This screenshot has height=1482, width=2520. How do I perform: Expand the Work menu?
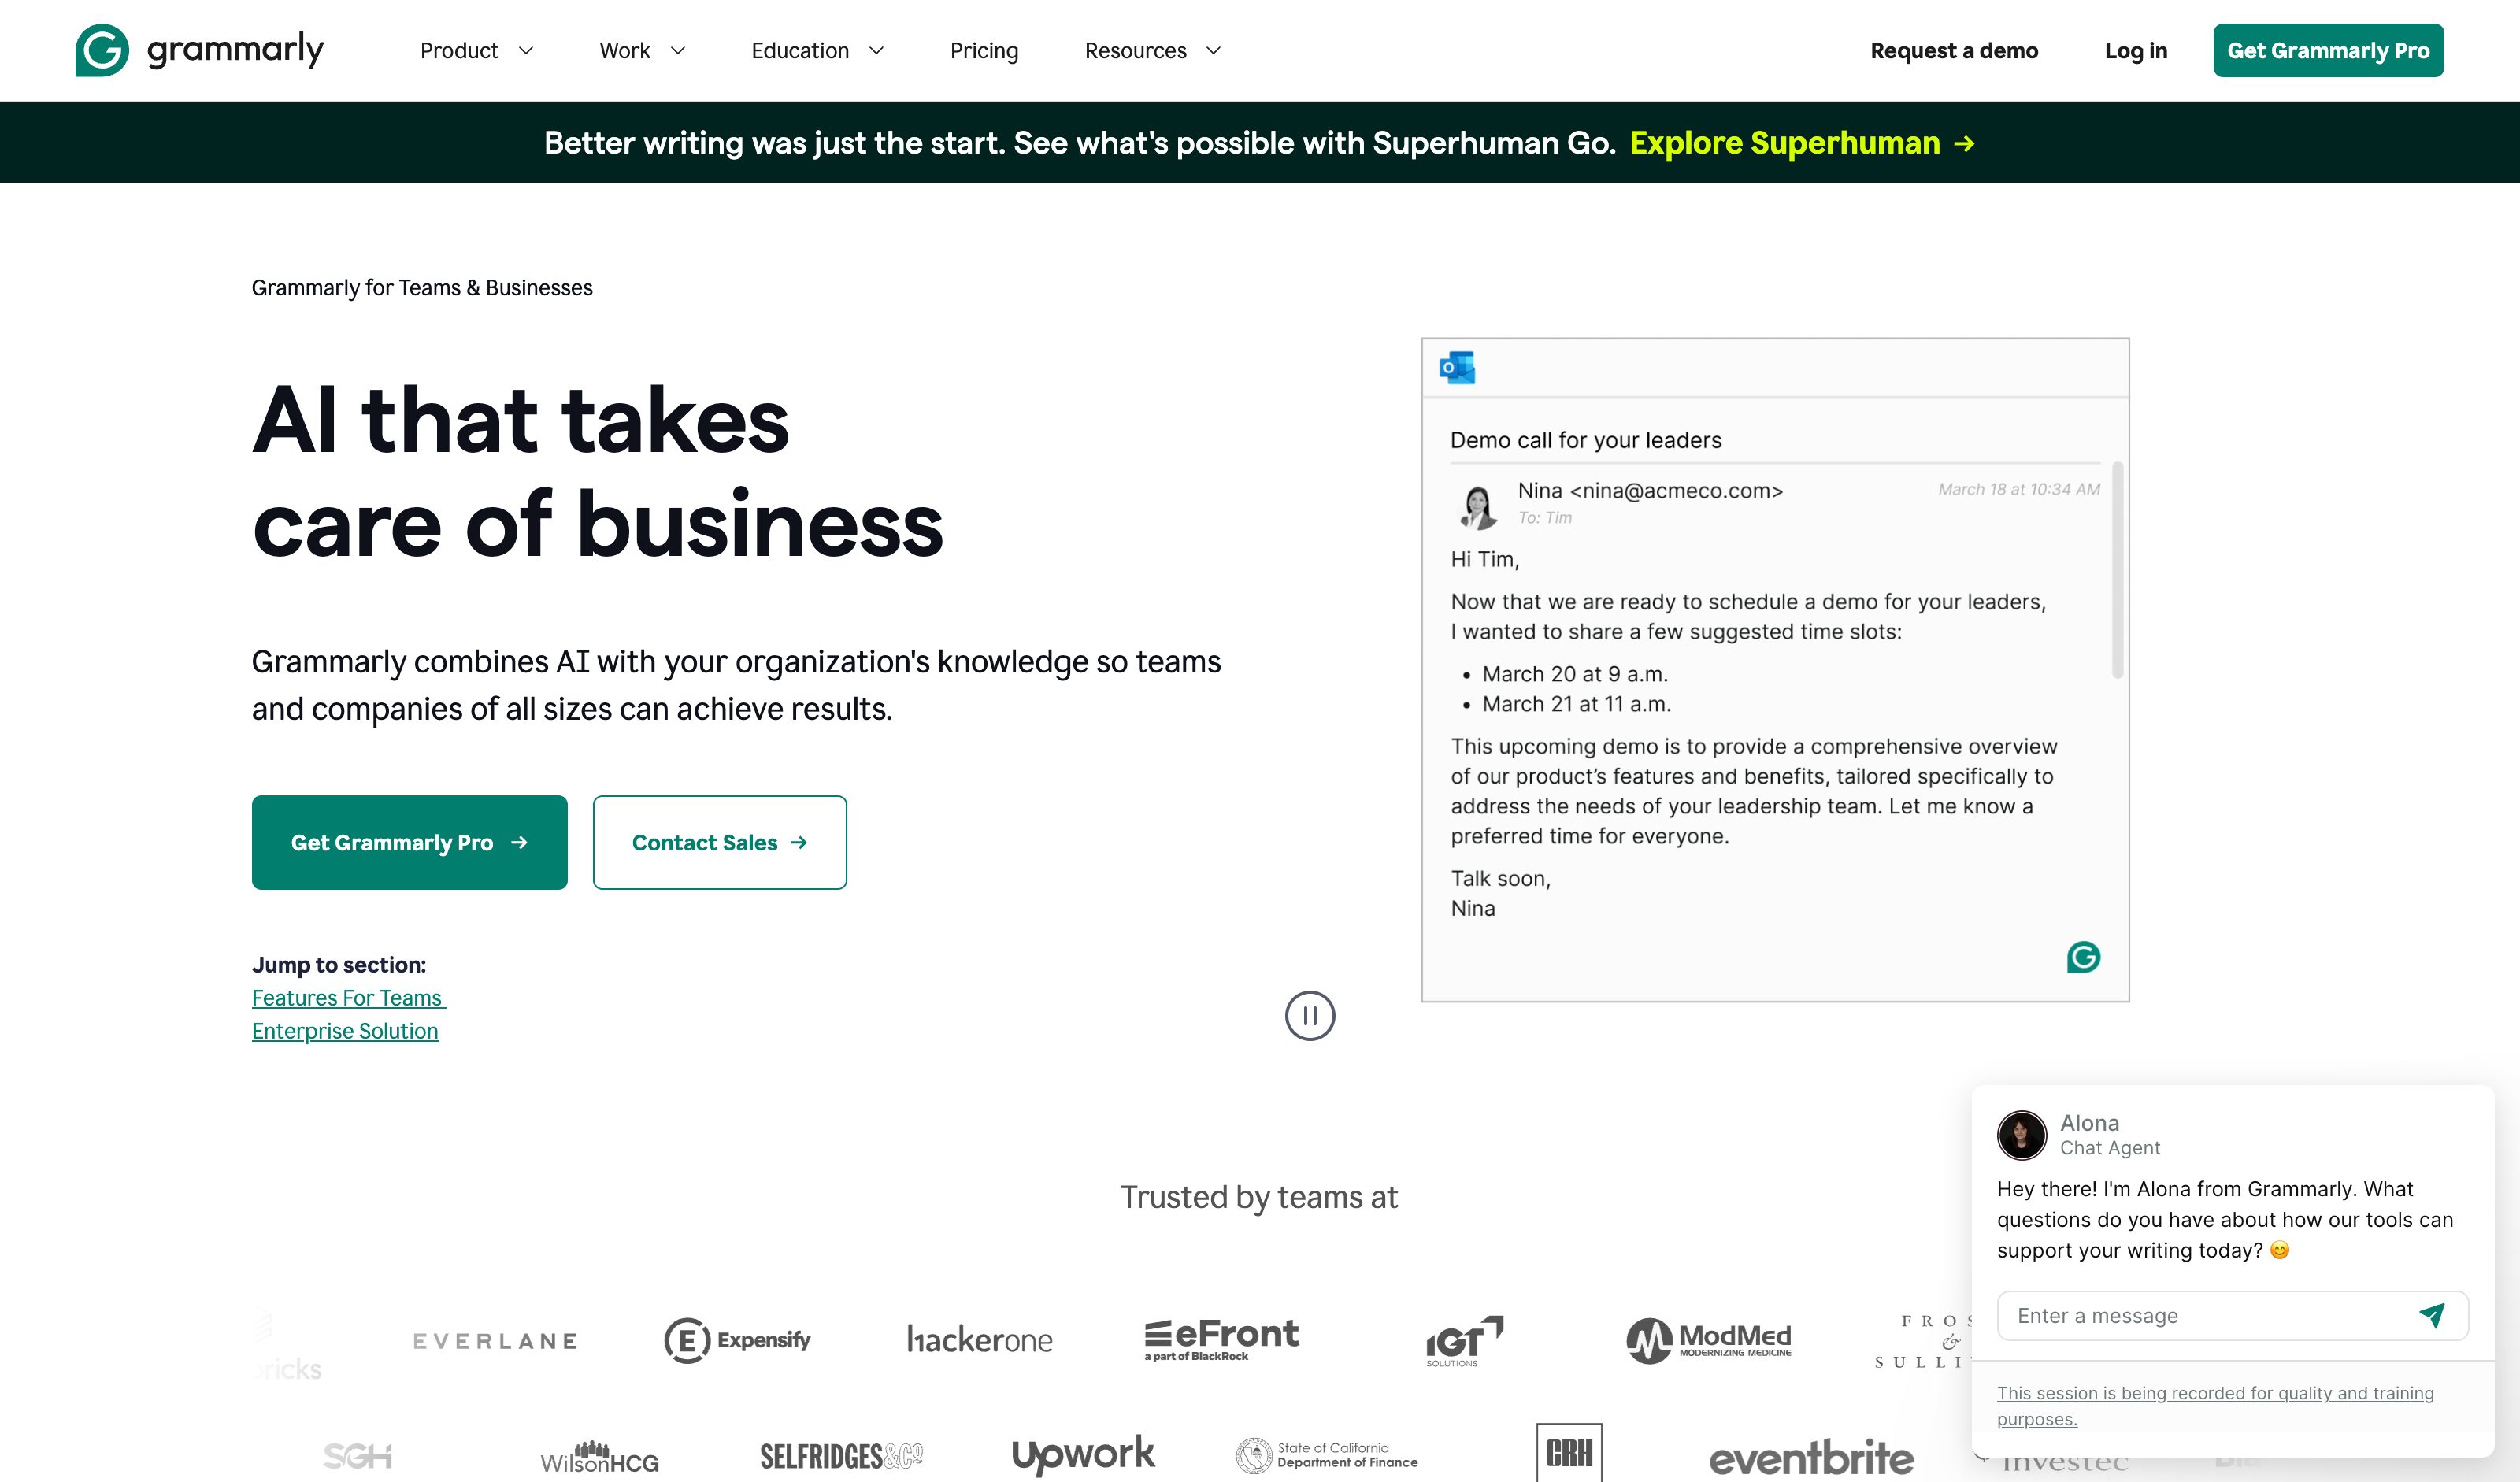tap(642, 51)
